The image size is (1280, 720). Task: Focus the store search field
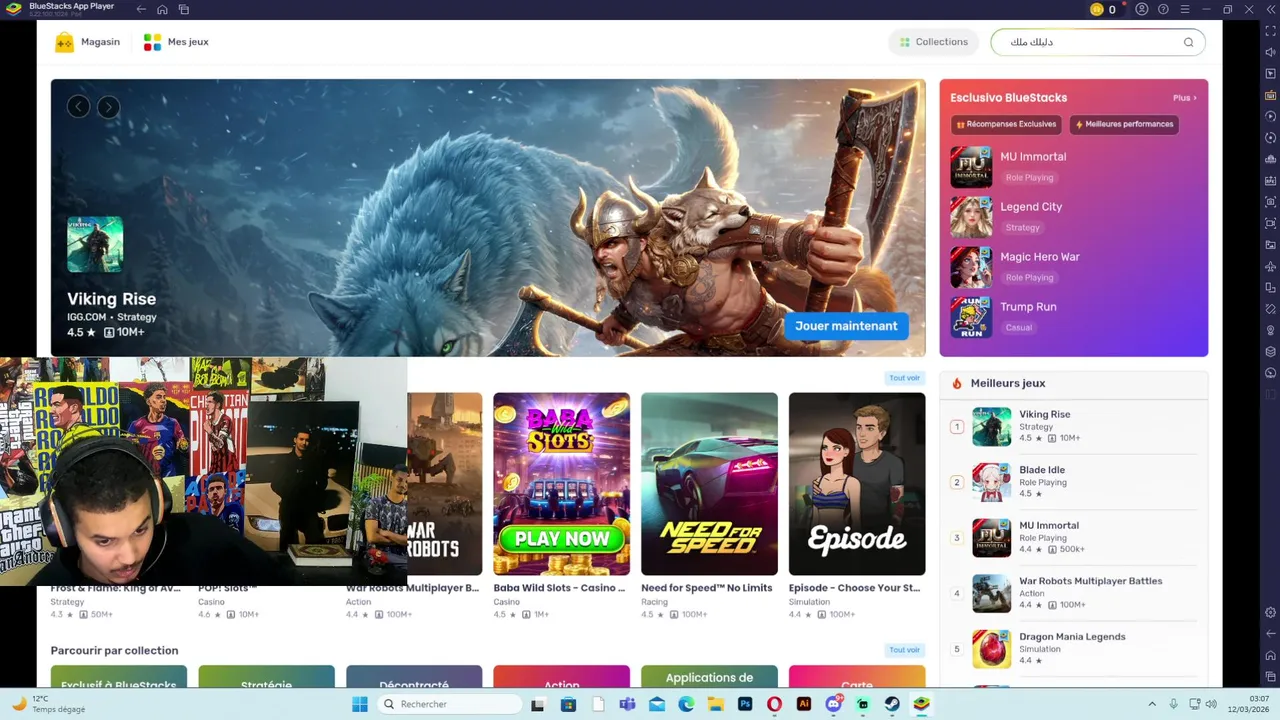1097,42
